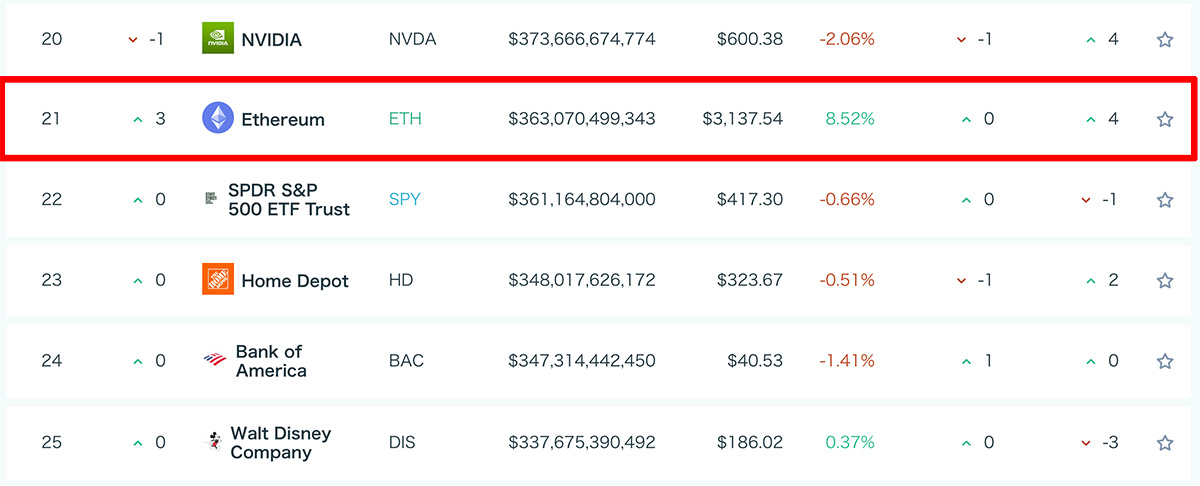Toggle the SPDR S&P 500 ETF star
The image size is (1200, 486).
(1164, 200)
